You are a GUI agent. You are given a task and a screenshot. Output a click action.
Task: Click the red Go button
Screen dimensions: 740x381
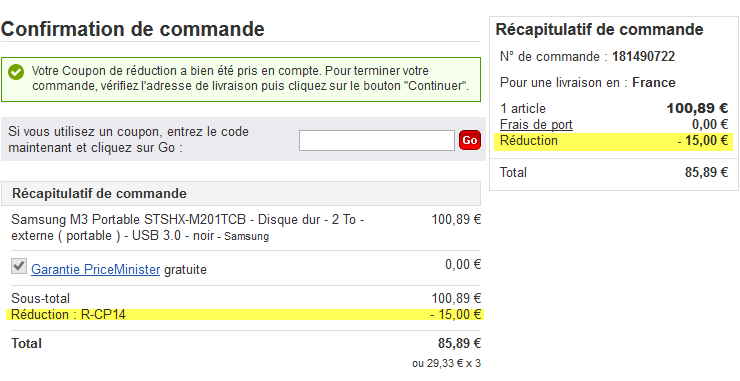[470, 140]
